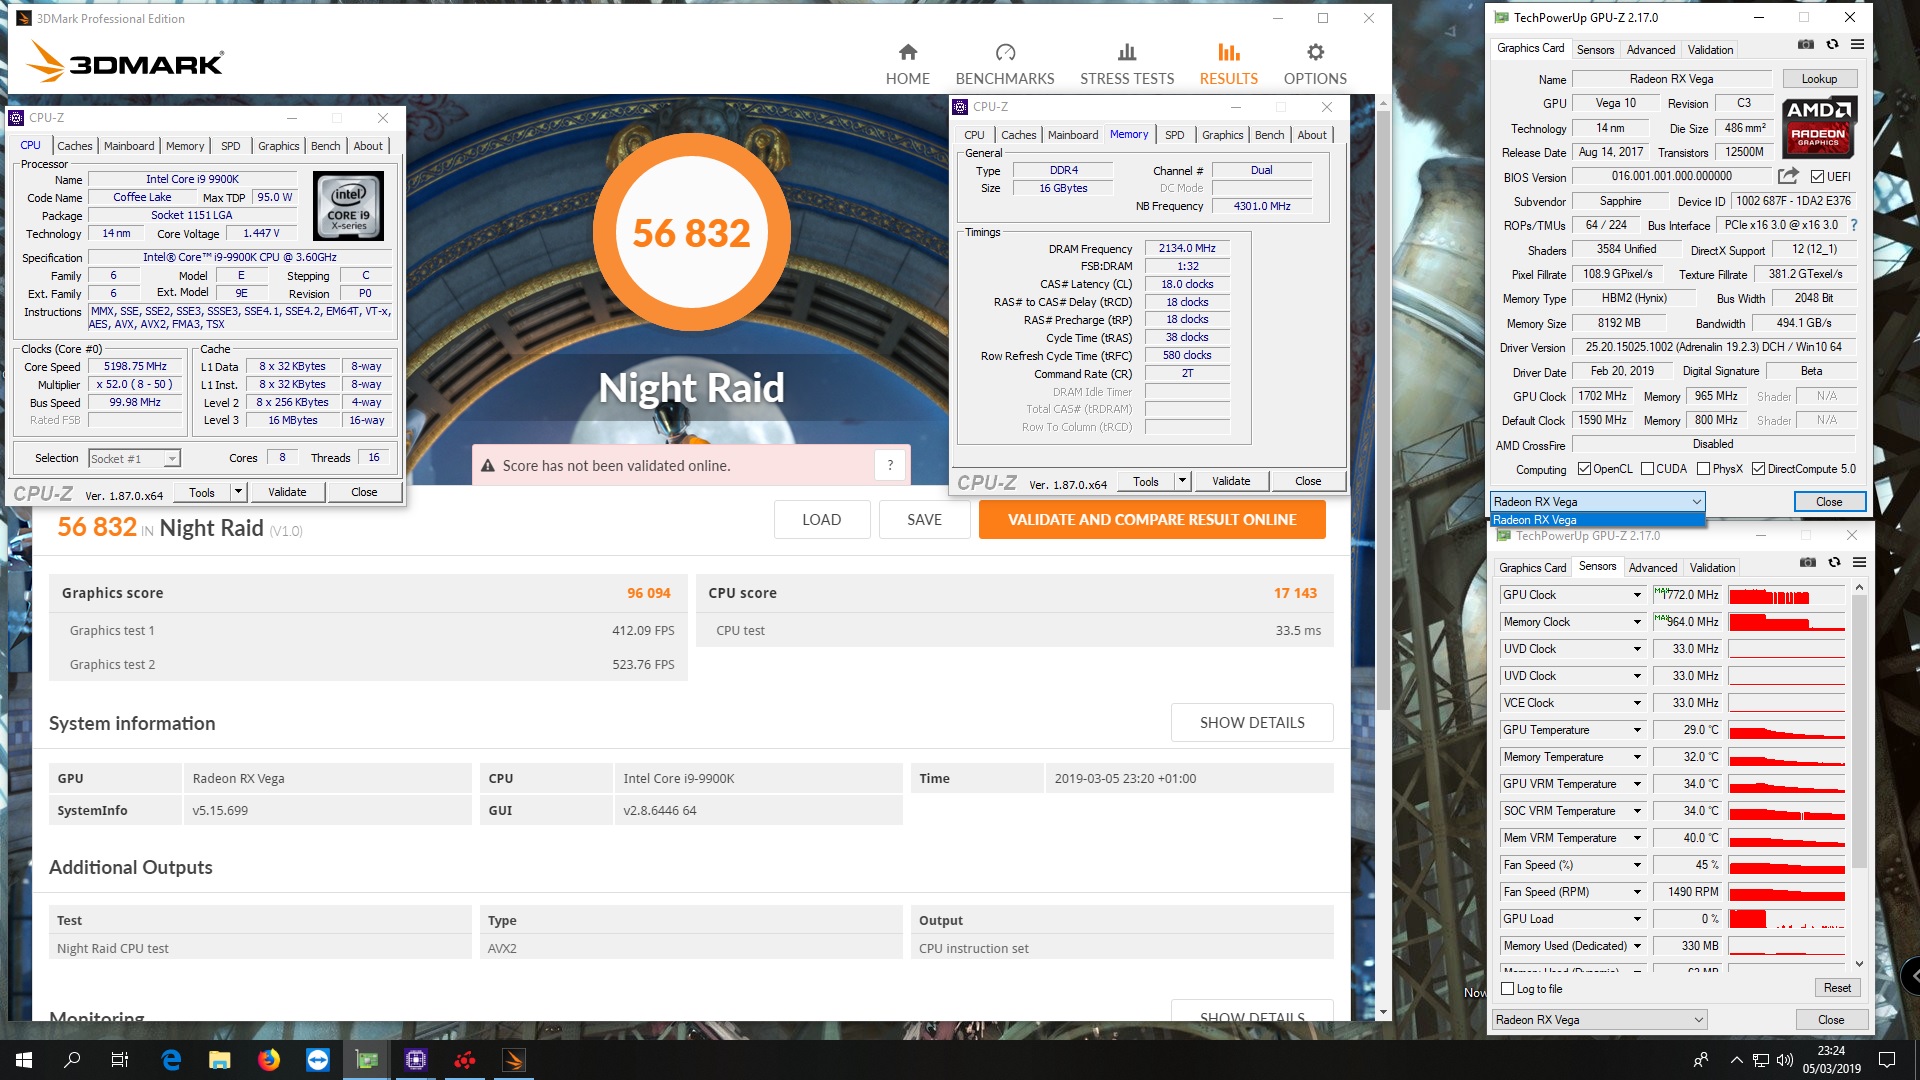Switch to Validation tab in GPU-Z Sensors window
This screenshot has width=1920, height=1080.
click(1712, 568)
